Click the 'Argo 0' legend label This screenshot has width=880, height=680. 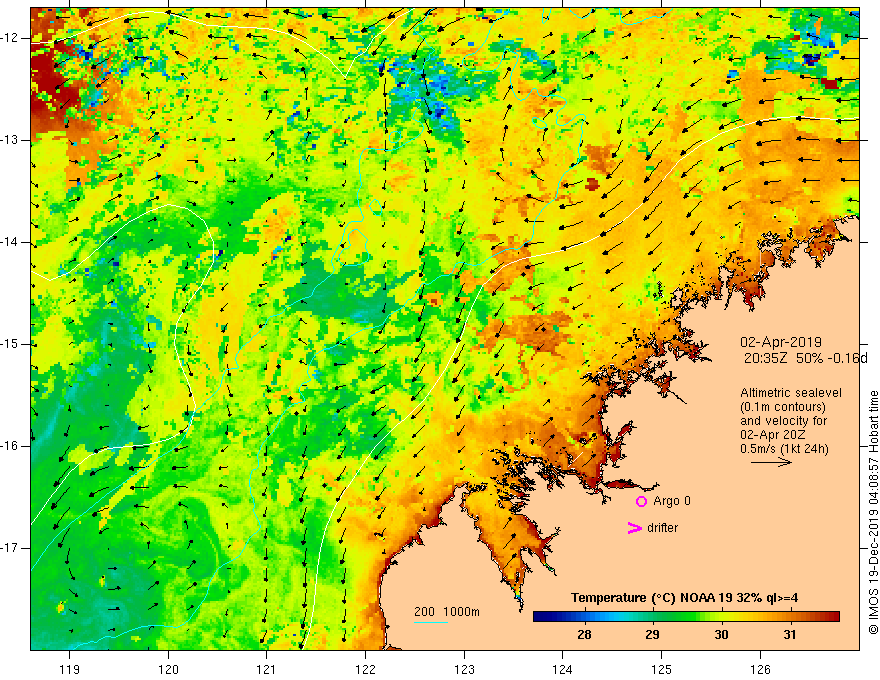coord(672,501)
